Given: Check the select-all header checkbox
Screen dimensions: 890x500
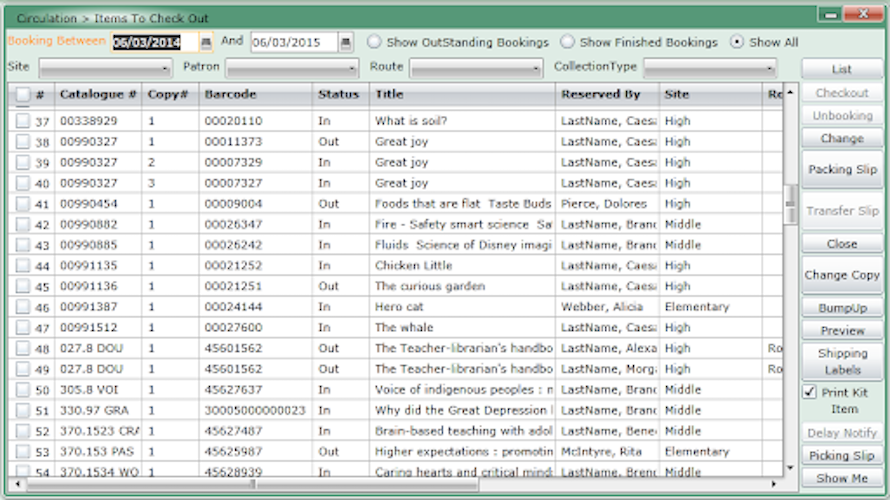Looking at the screenshot, I should pyautogui.click(x=22, y=95).
